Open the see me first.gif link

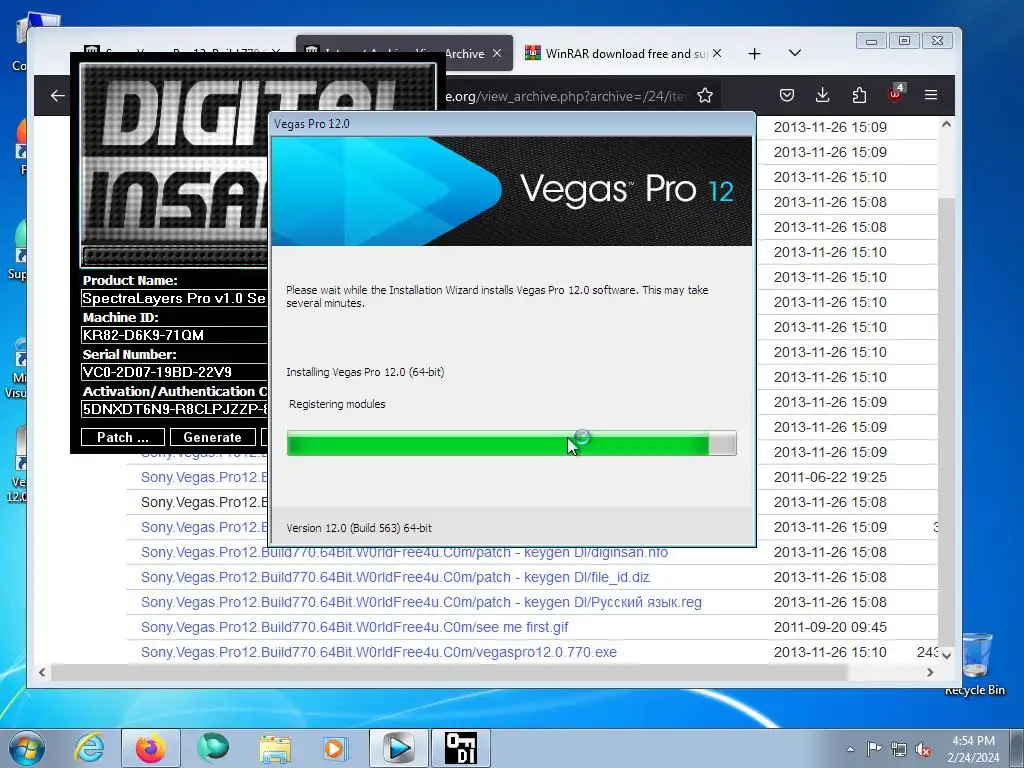pyautogui.click(x=355, y=628)
